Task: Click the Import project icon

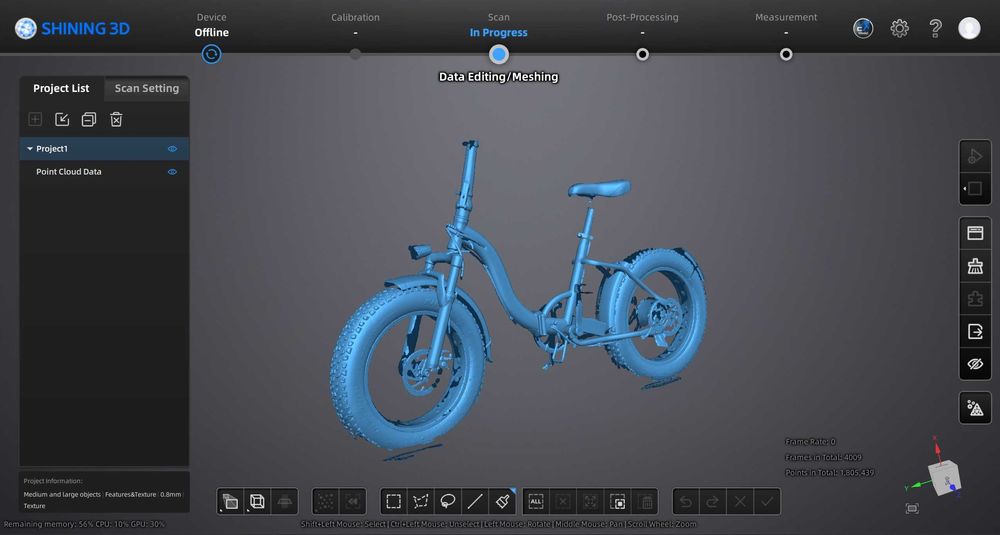Action: pyautogui.click(x=62, y=119)
